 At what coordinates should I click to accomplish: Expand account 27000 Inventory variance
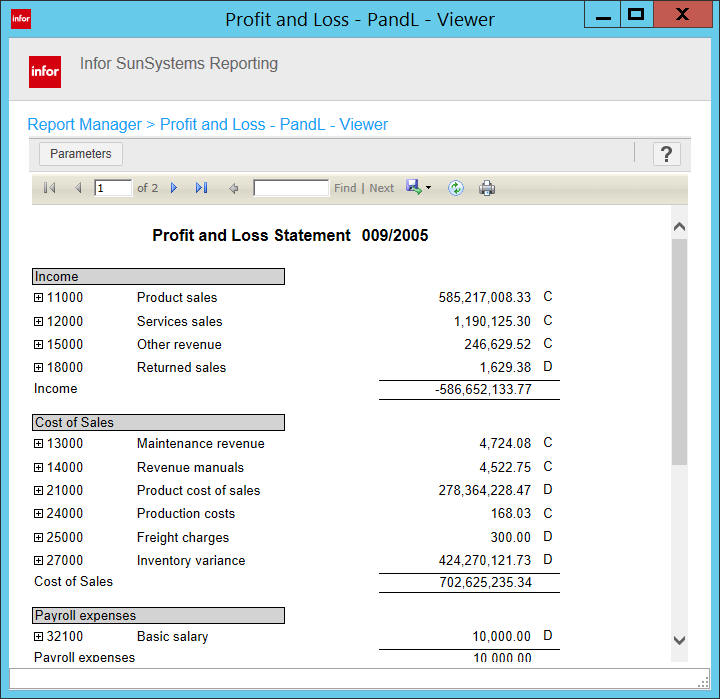39,560
